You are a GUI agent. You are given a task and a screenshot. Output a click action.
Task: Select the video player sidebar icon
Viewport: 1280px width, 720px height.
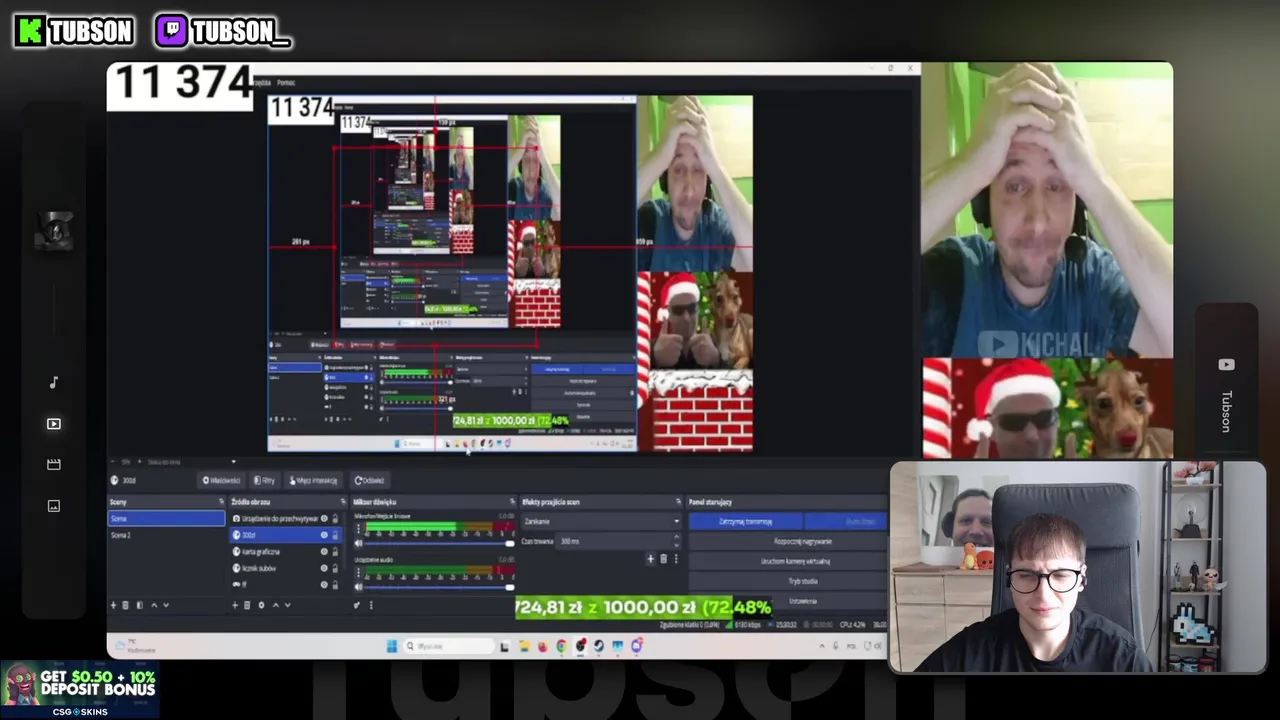(54, 424)
